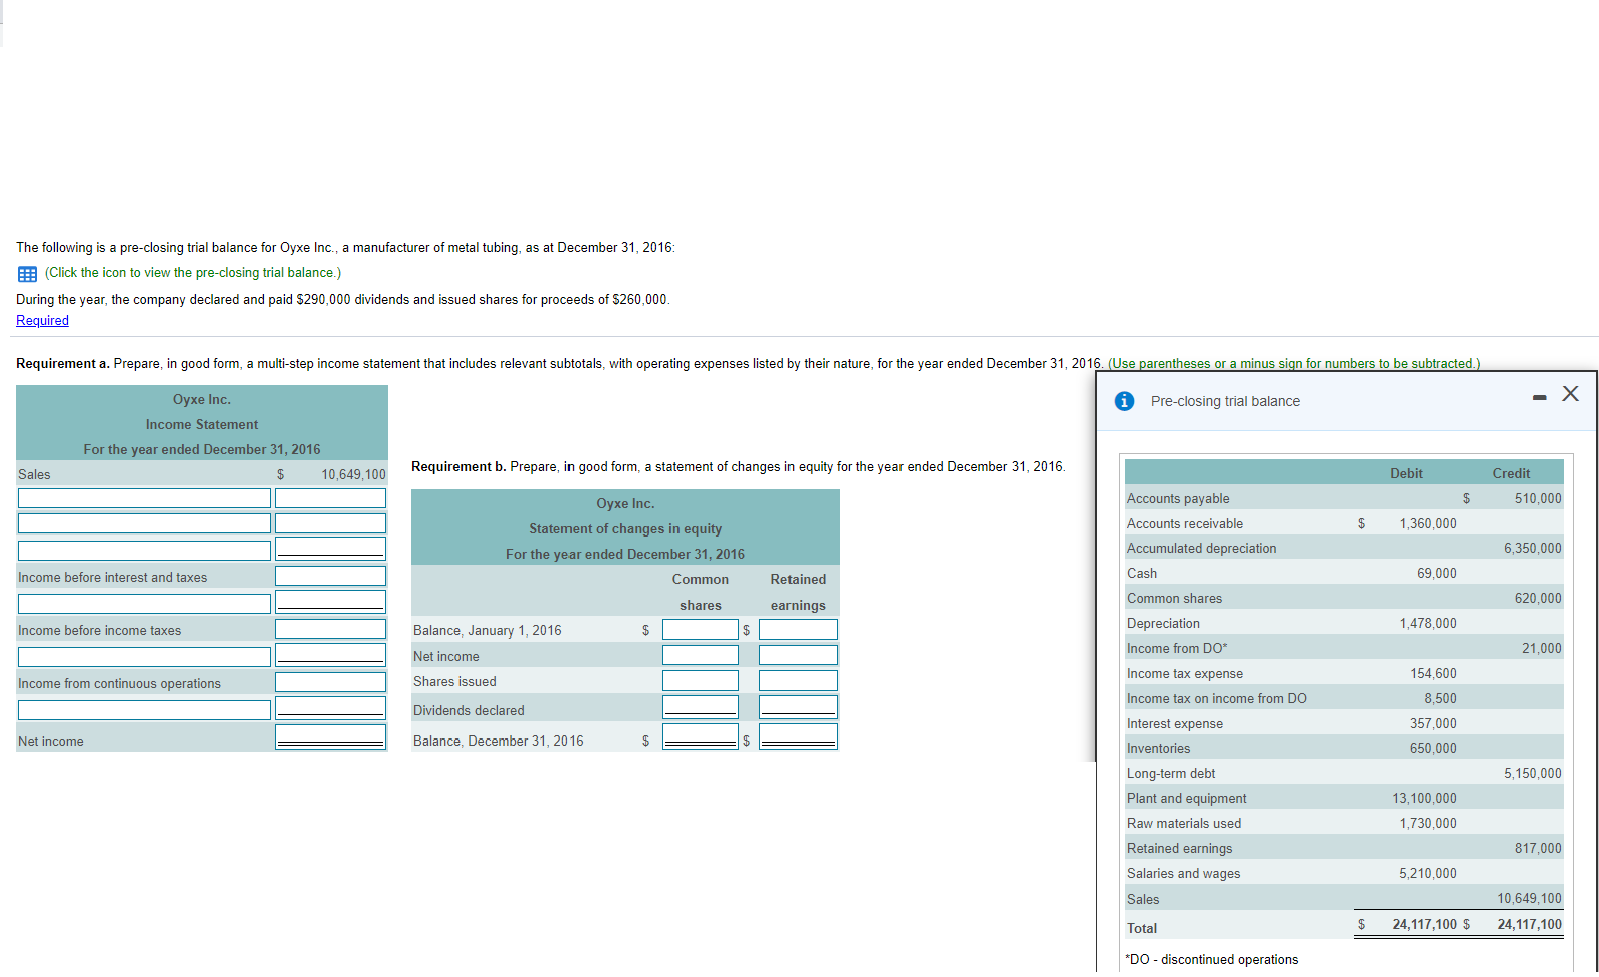Image resolution: width=1599 pixels, height=977 pixels.
Task: Select the Income before income taxes amount field
Action: tap(330, 629)
